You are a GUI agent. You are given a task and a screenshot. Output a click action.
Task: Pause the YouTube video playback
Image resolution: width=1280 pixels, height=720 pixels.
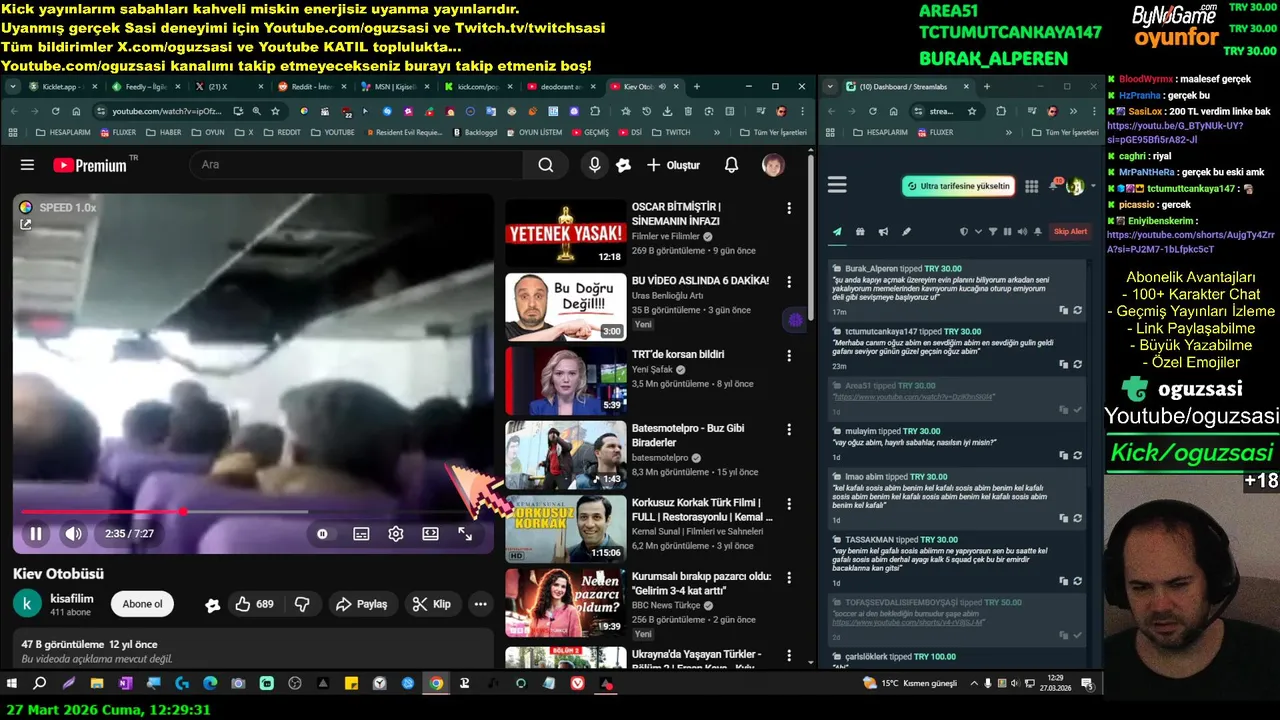click(x=36, y=534)
